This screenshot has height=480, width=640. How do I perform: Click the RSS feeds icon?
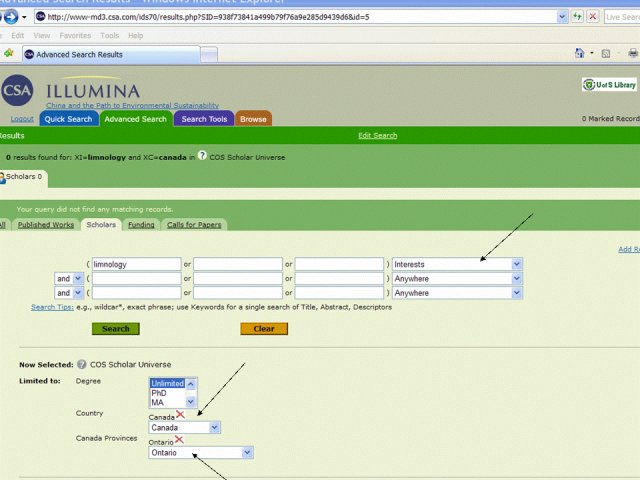(x=606, y=53)
